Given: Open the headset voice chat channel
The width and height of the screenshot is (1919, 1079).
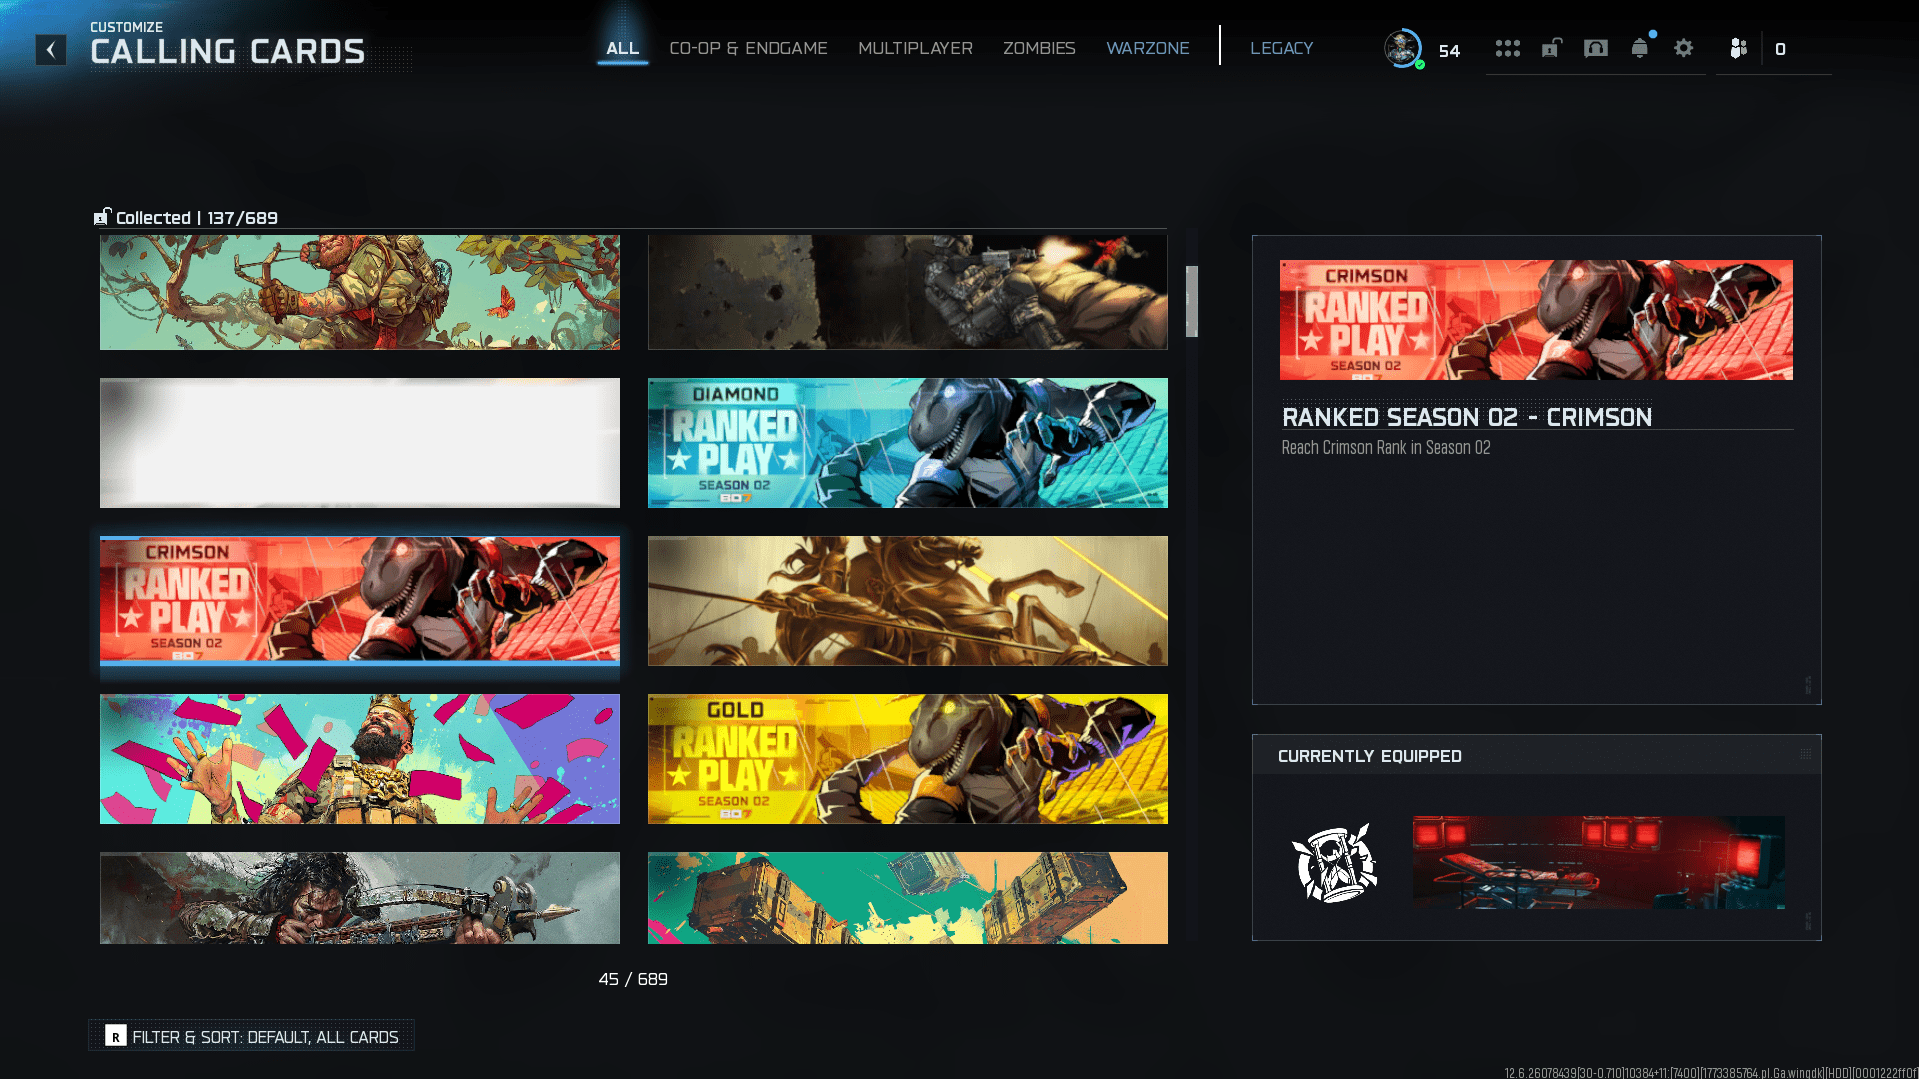Looking at the screenshot, I should click(1595, 48).
